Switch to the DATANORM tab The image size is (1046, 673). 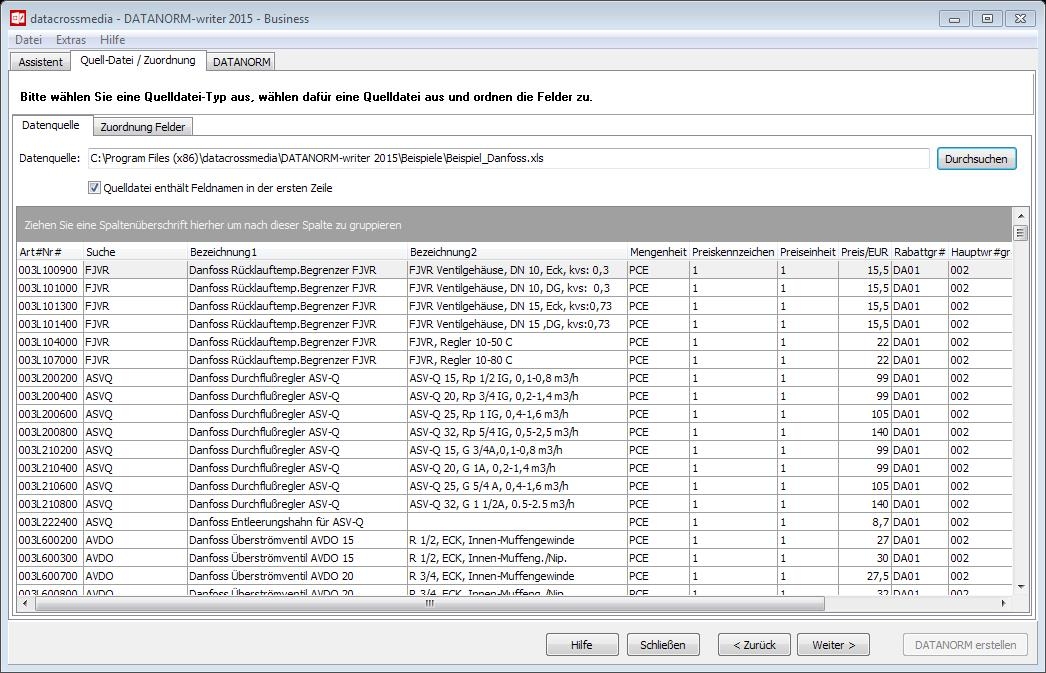(241, 62)
